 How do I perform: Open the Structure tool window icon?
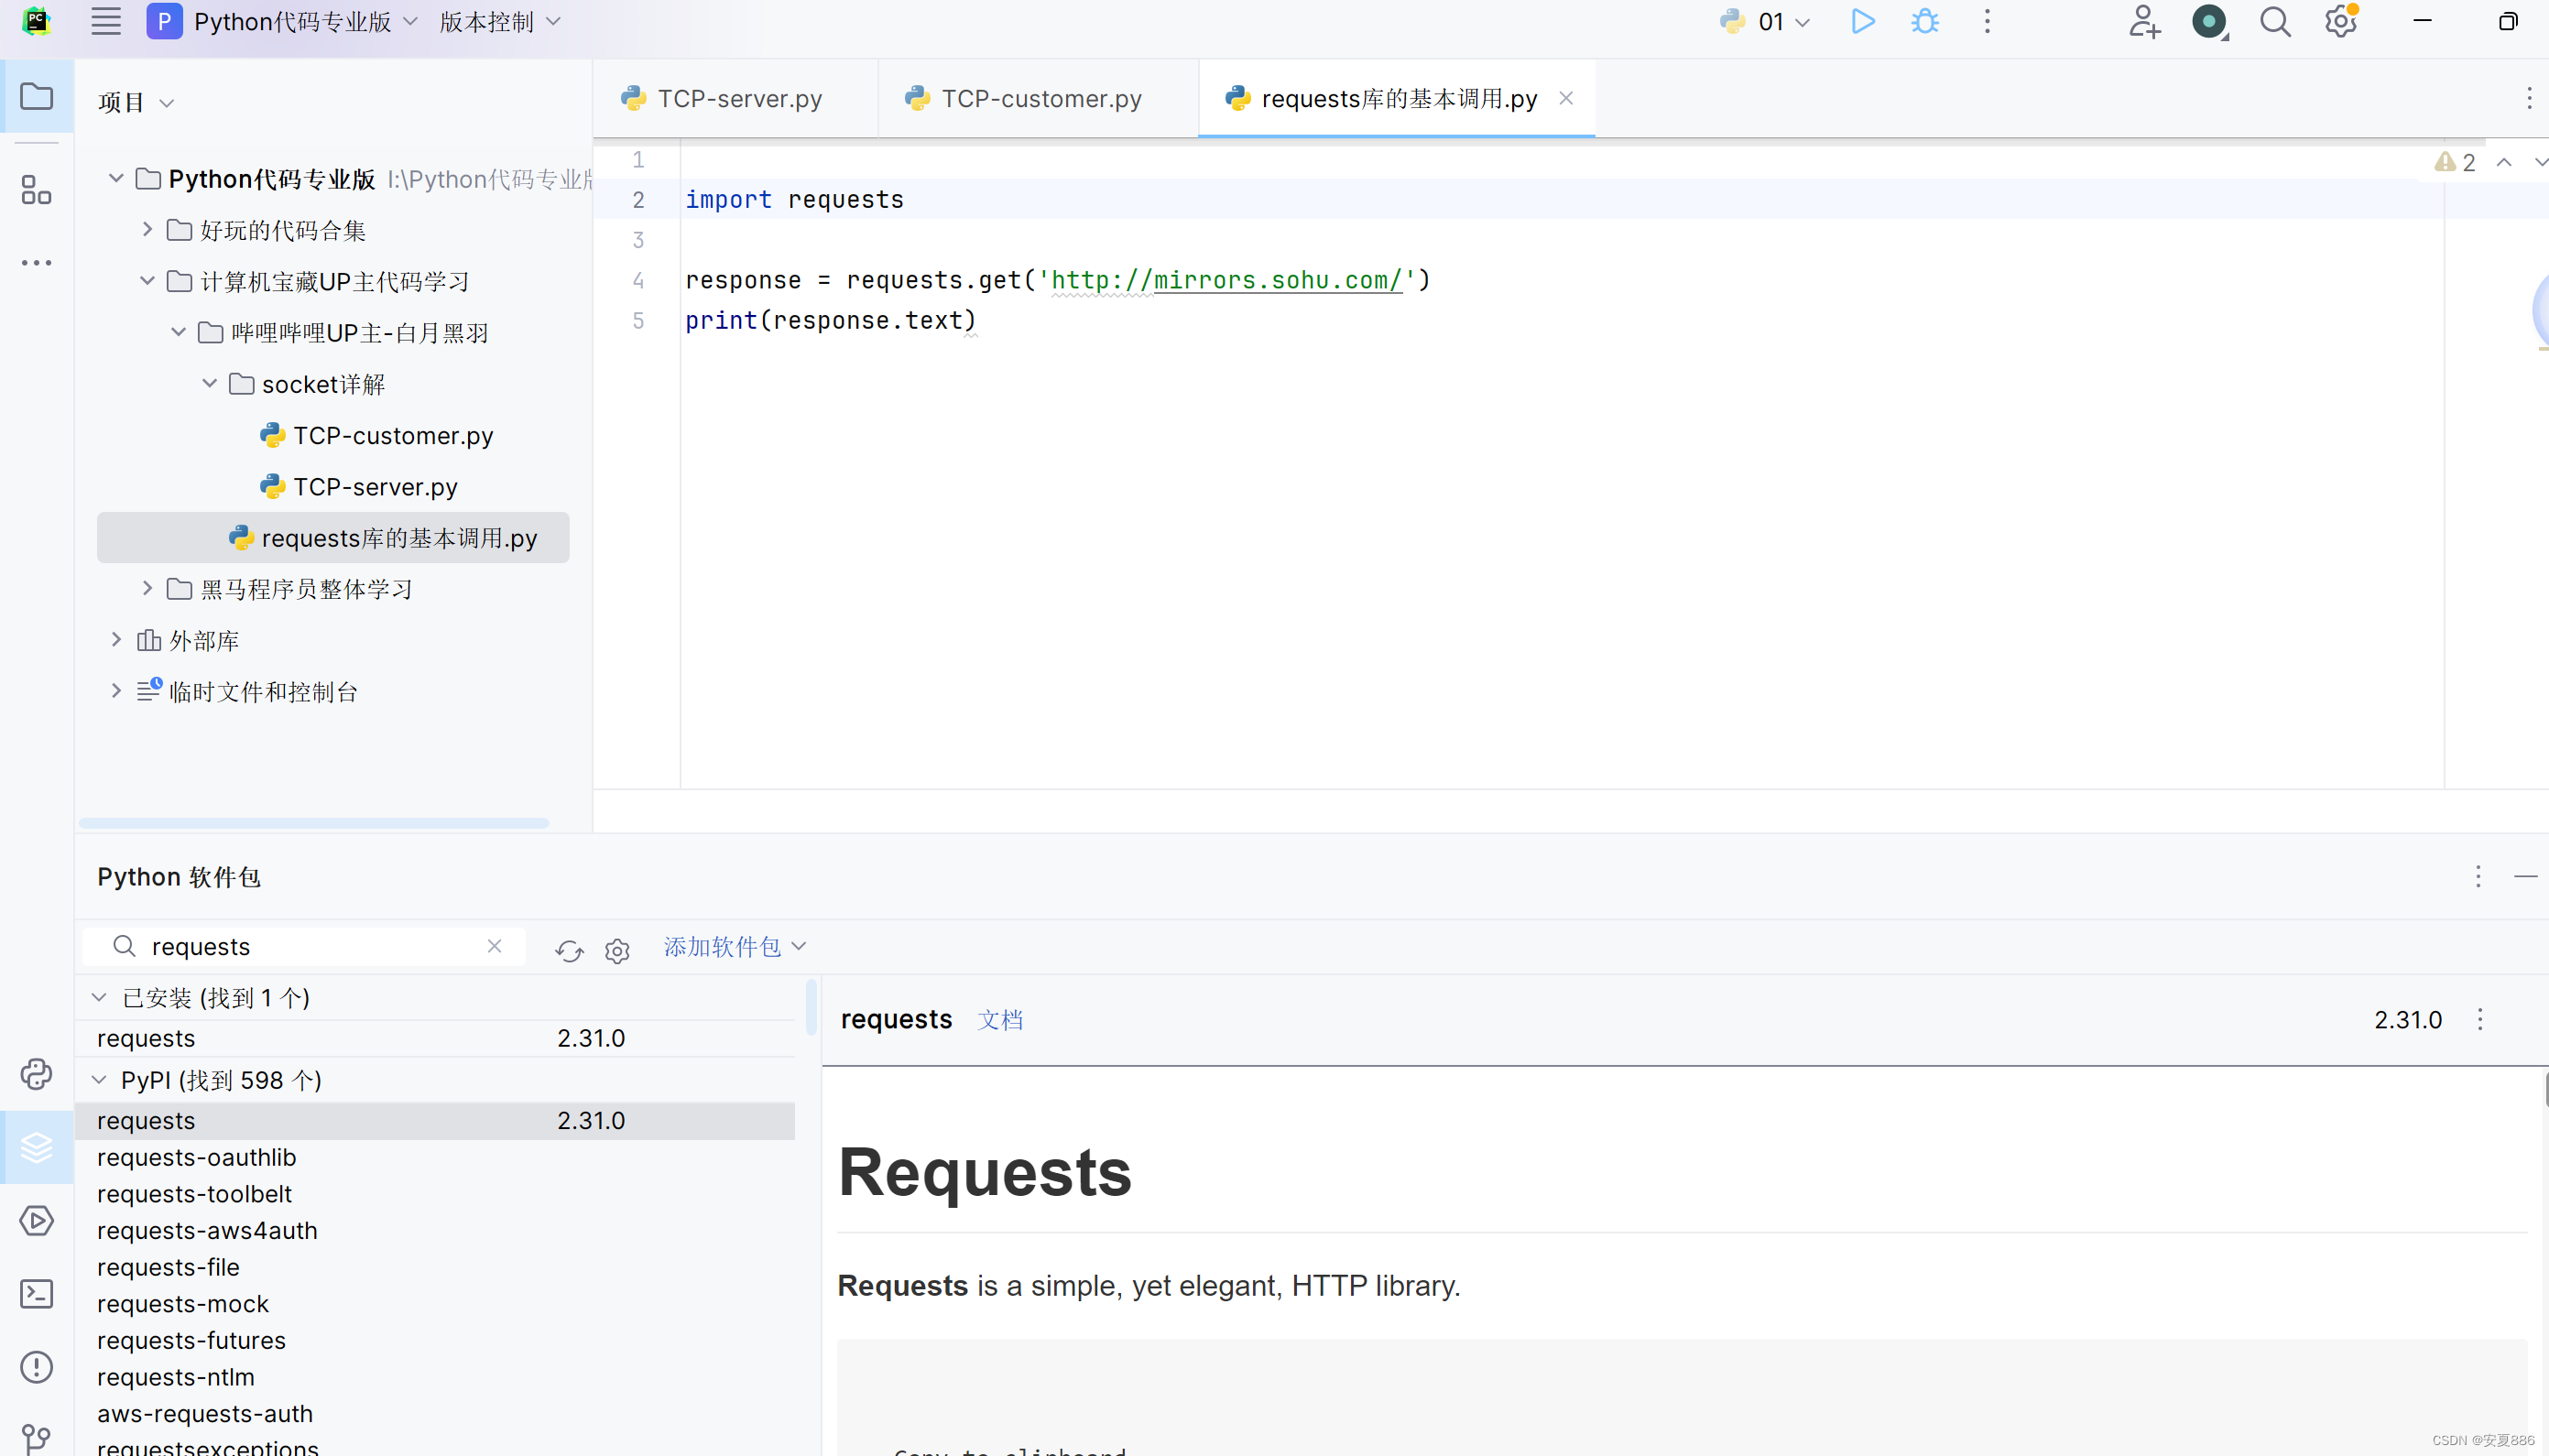coord(37,190)
